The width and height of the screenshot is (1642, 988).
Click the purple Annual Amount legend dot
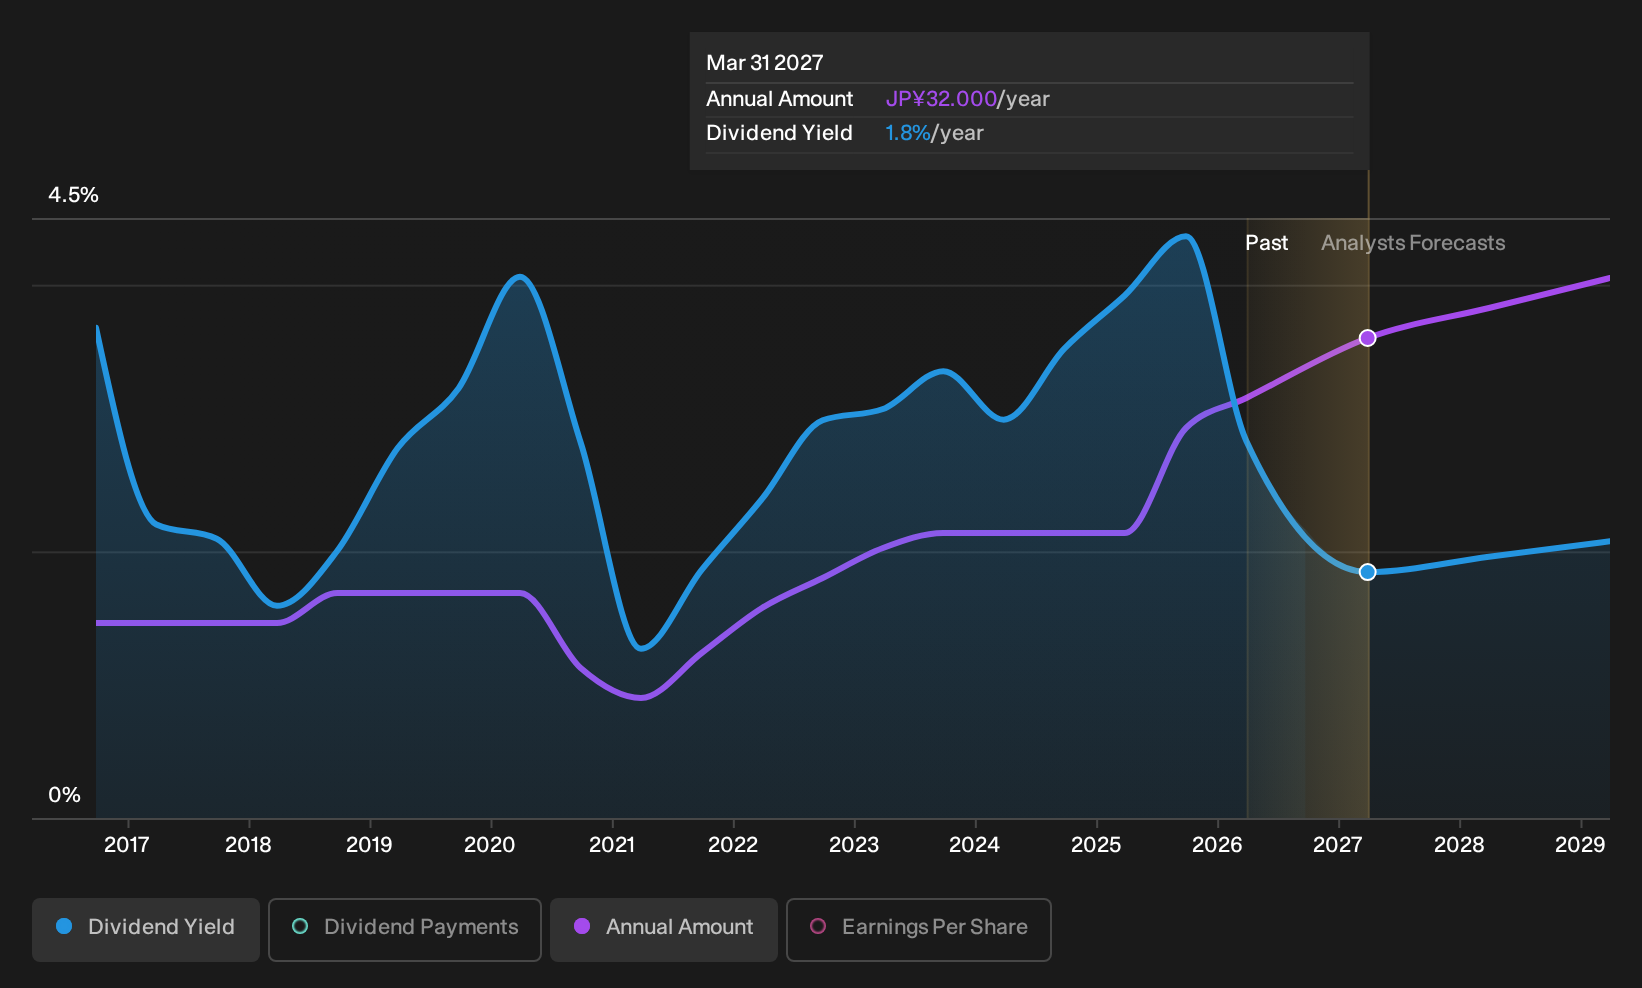[582, 926]
